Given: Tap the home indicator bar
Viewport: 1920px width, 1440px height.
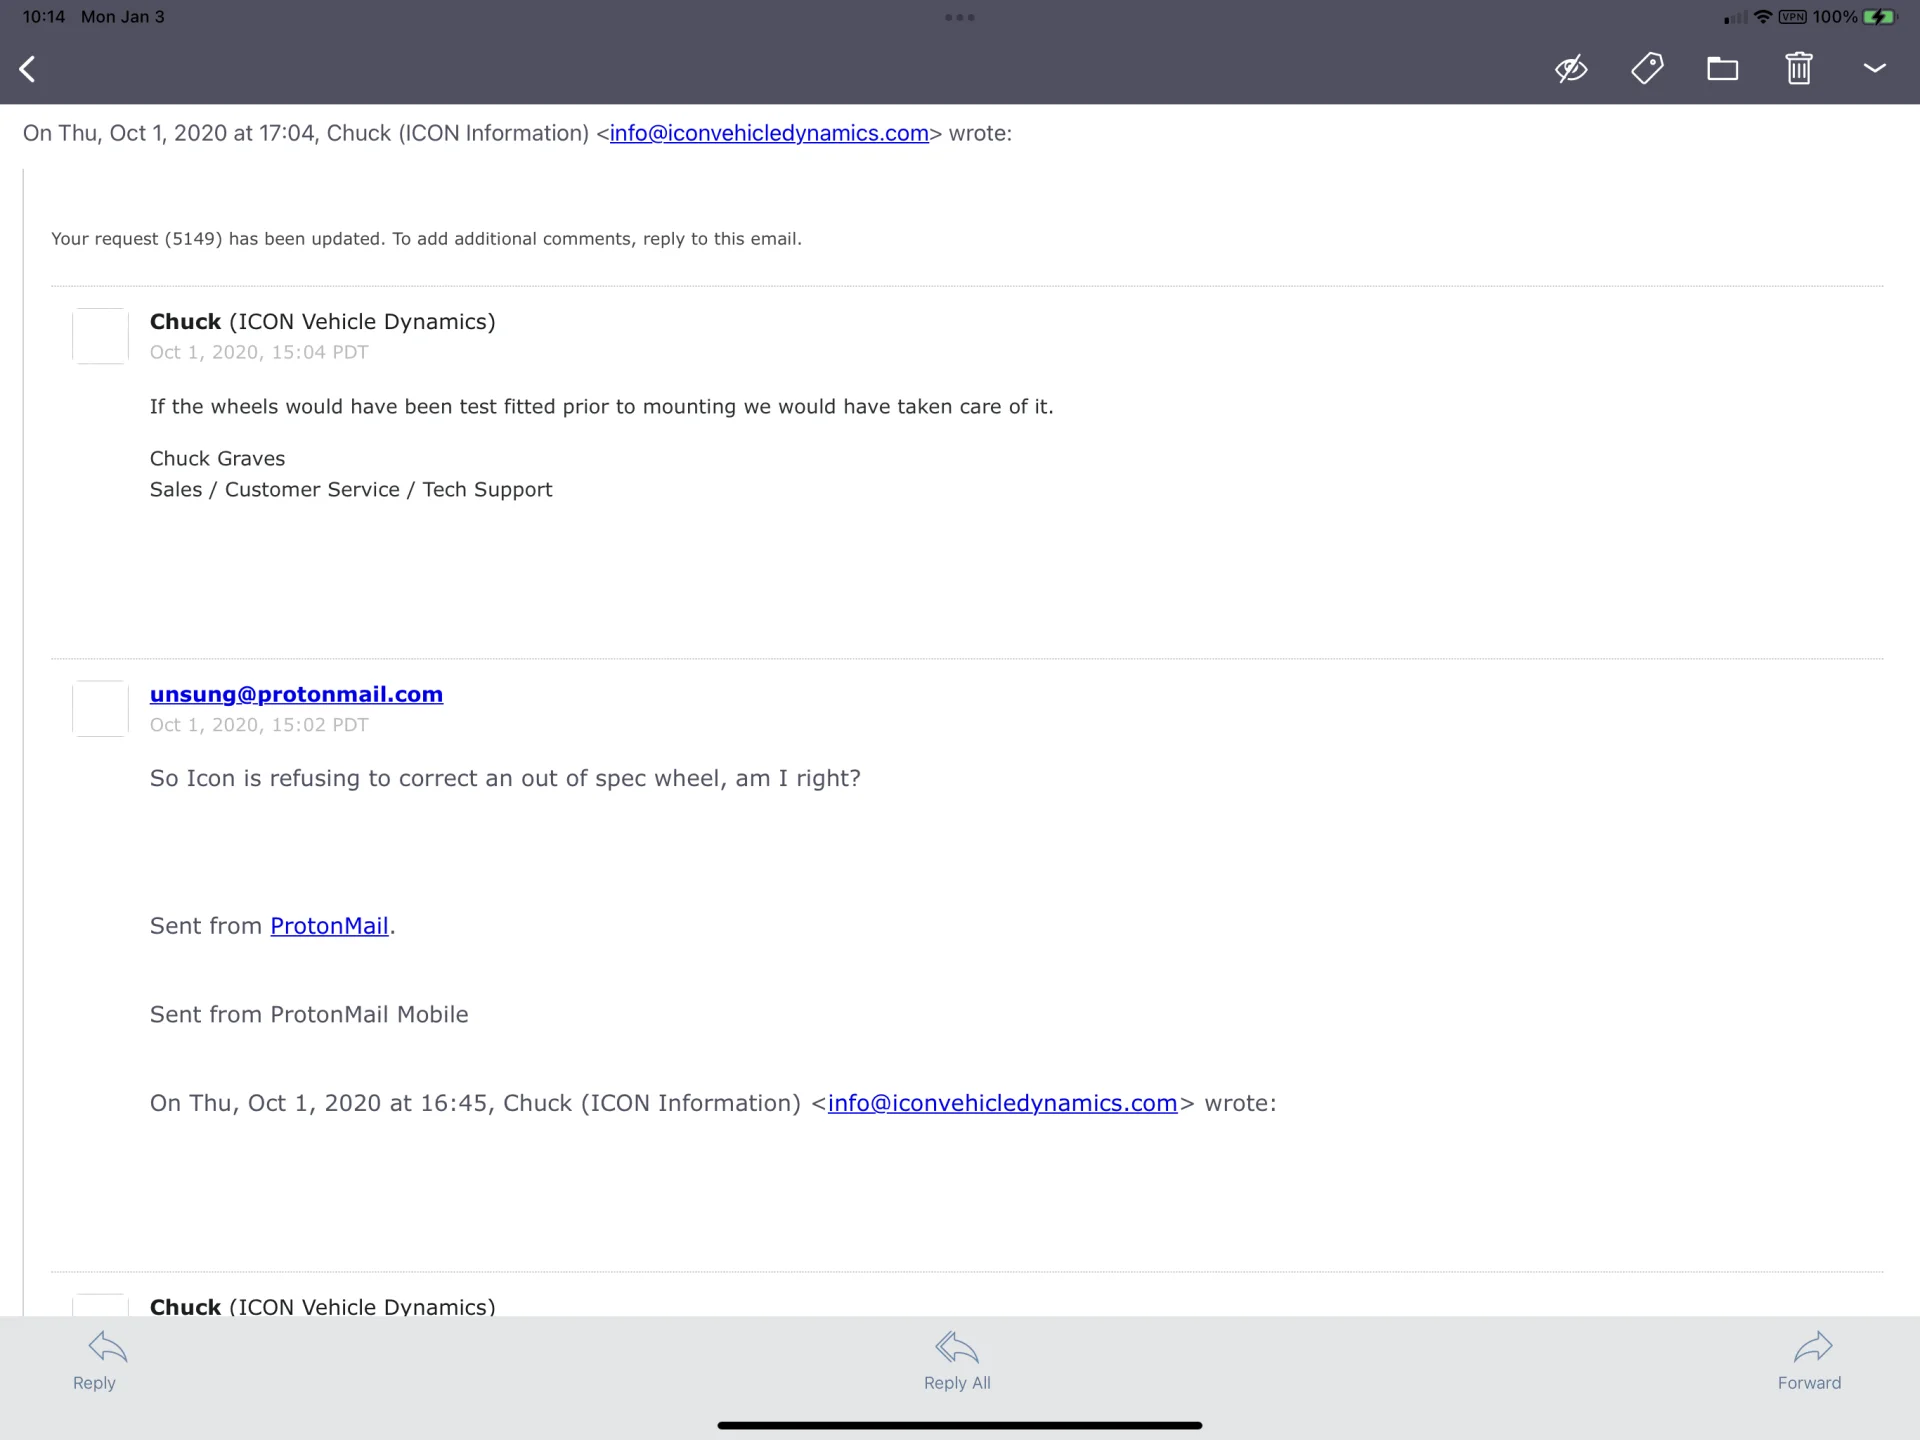Looking at the screenshot, I should point(959,1425).
